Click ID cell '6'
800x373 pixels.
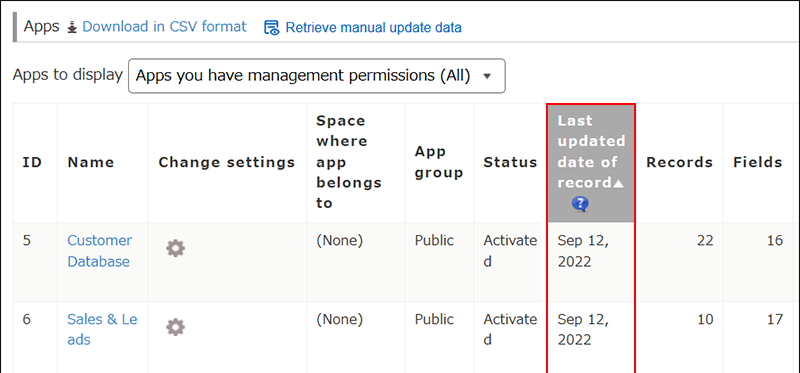(27, 319)
